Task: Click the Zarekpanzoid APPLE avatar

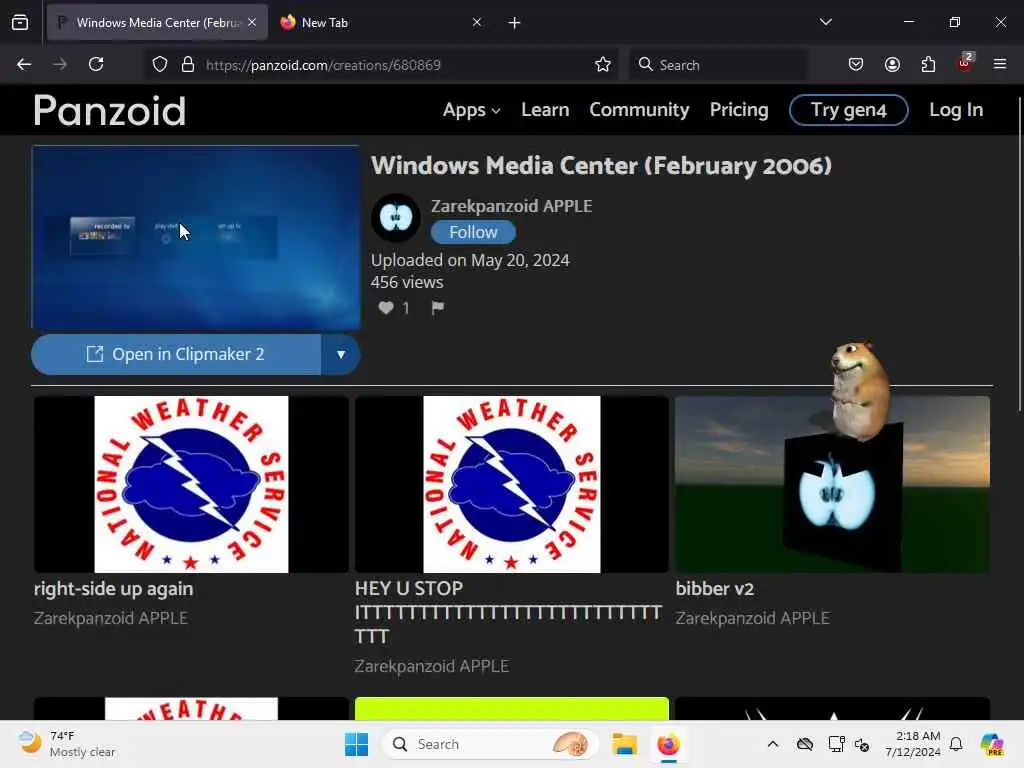Action: pos(396,217)
